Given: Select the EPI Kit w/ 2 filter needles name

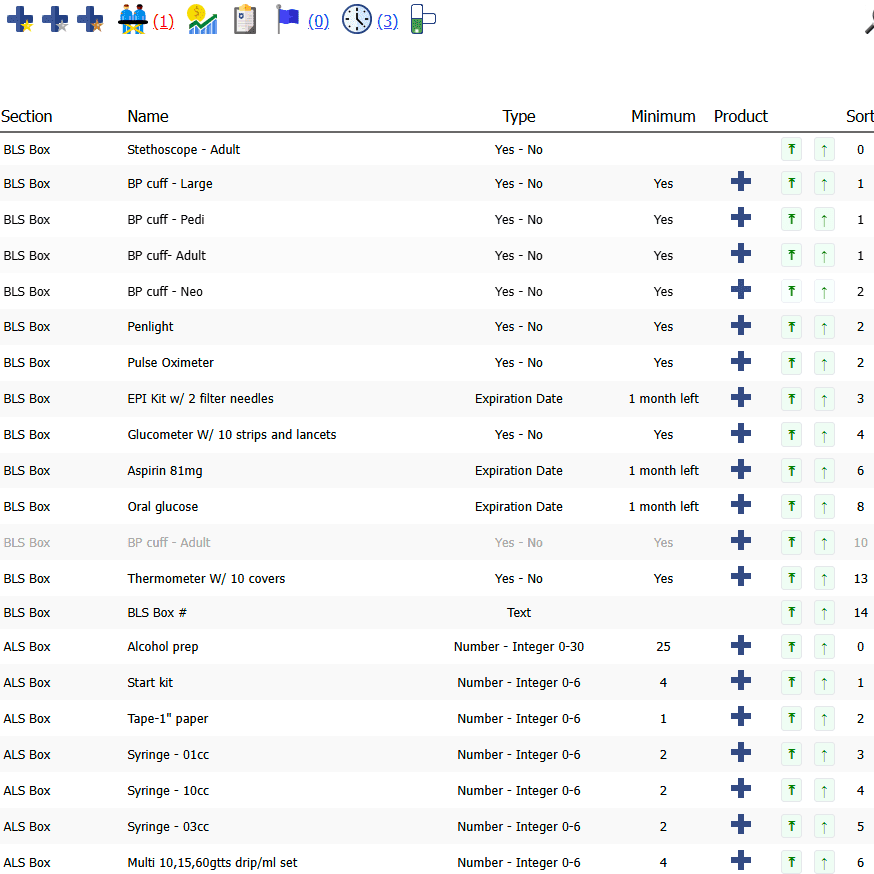Looking at the screenshot, I should (200, 399).
